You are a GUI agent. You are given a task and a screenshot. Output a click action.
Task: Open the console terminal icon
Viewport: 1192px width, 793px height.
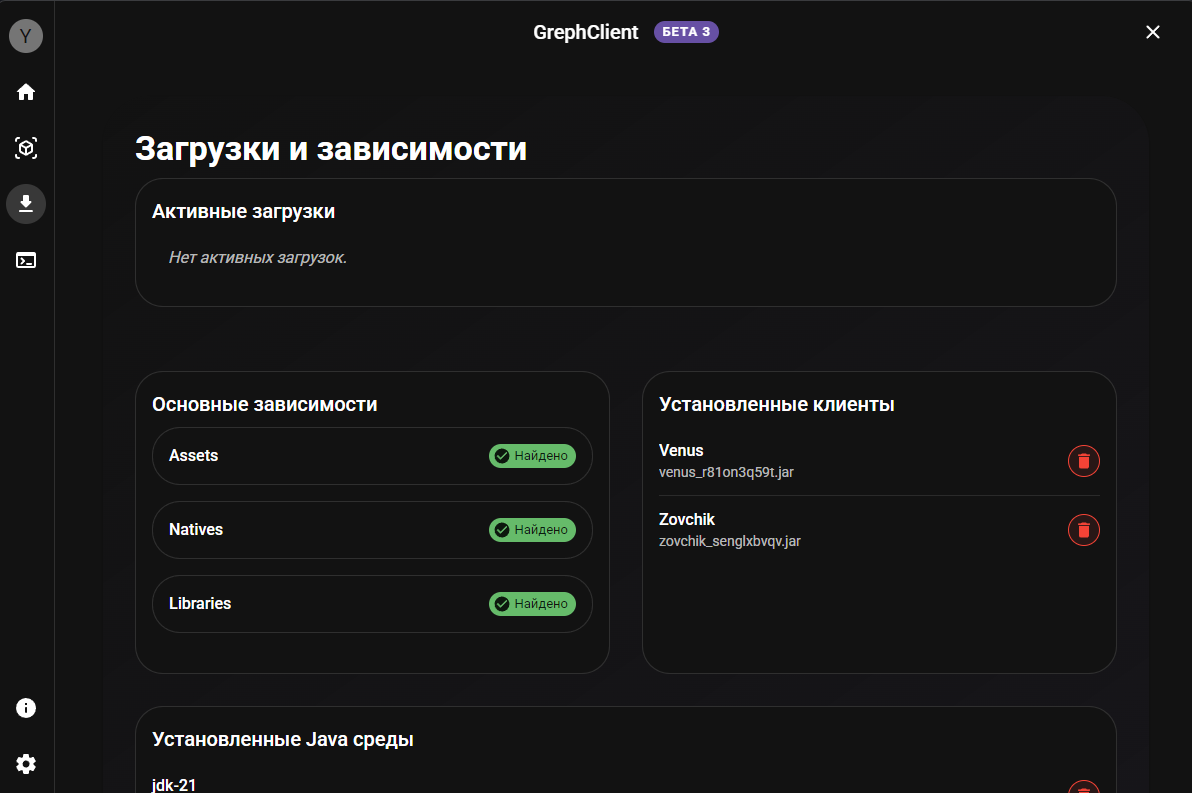click(26, 260)
